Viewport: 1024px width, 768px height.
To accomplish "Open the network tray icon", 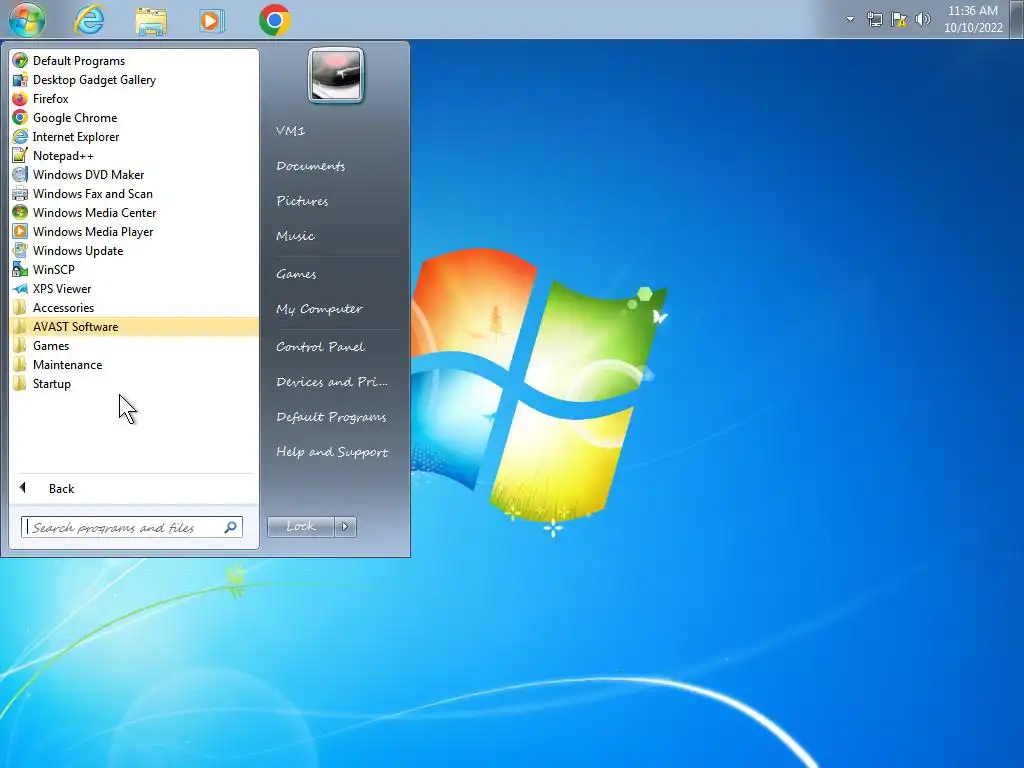I will 874,20.
